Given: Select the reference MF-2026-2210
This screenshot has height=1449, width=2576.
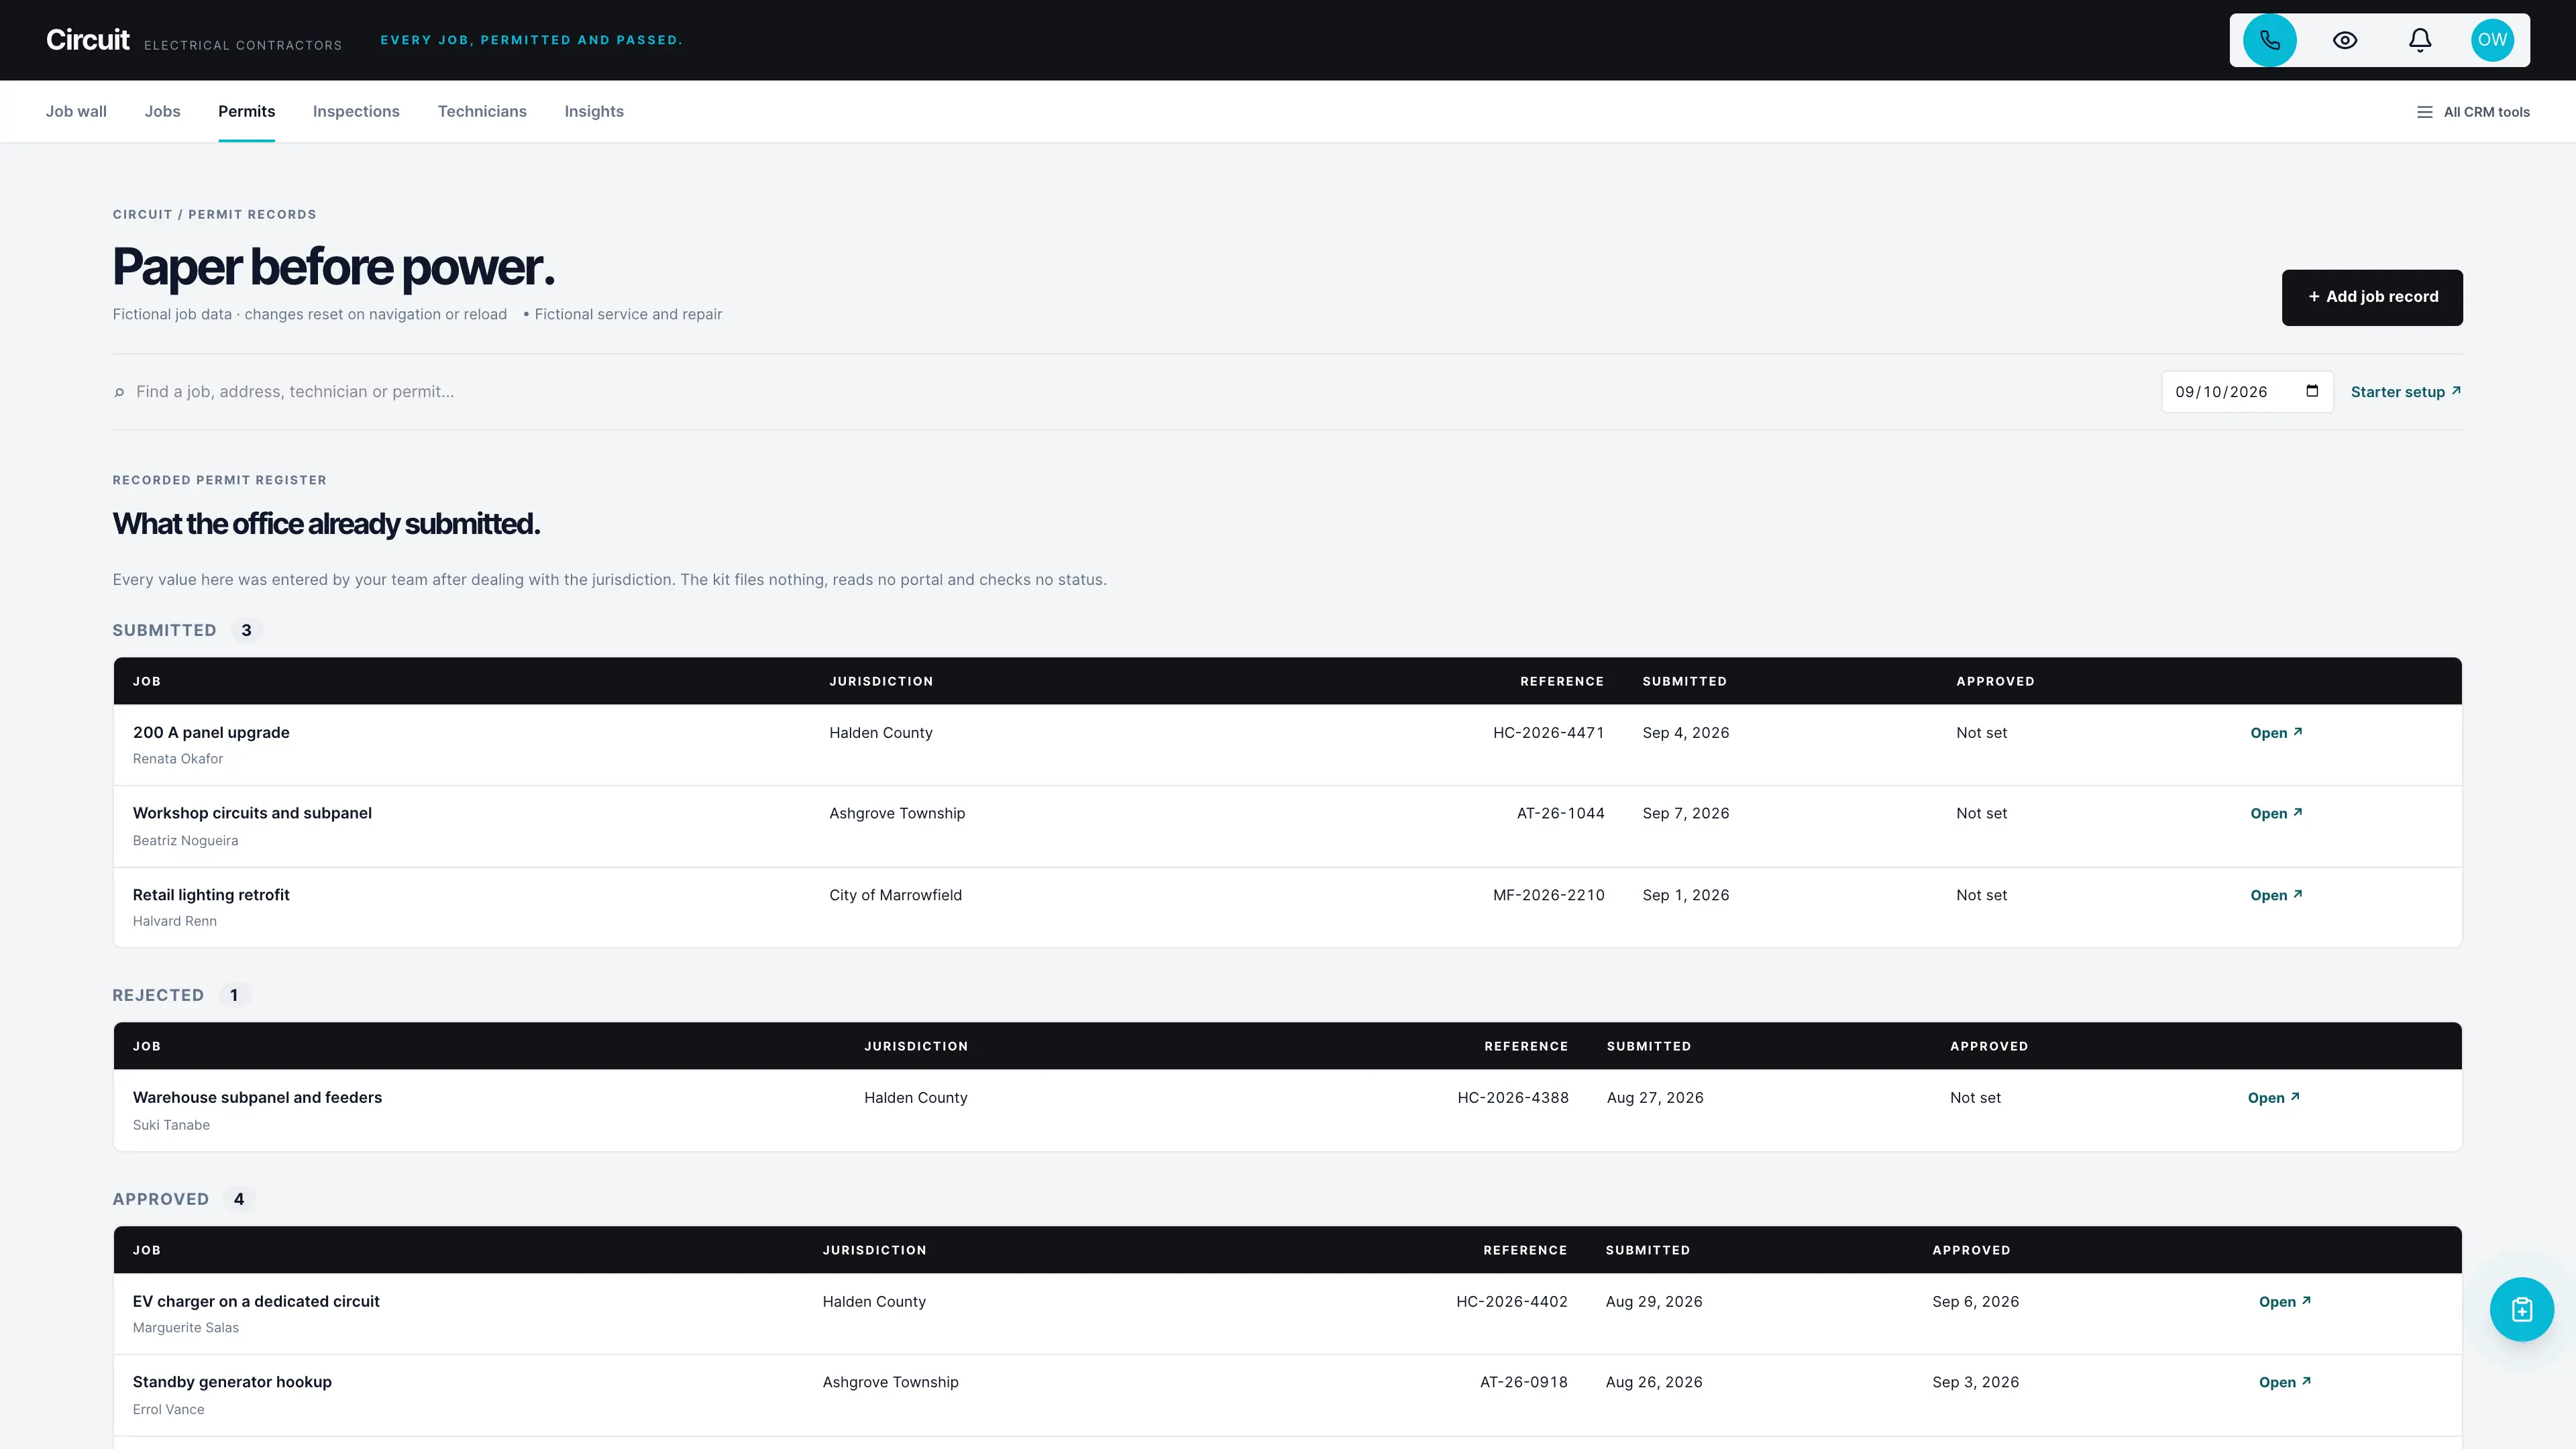Looking at the screenshot, I should [x=1548, y=895].
